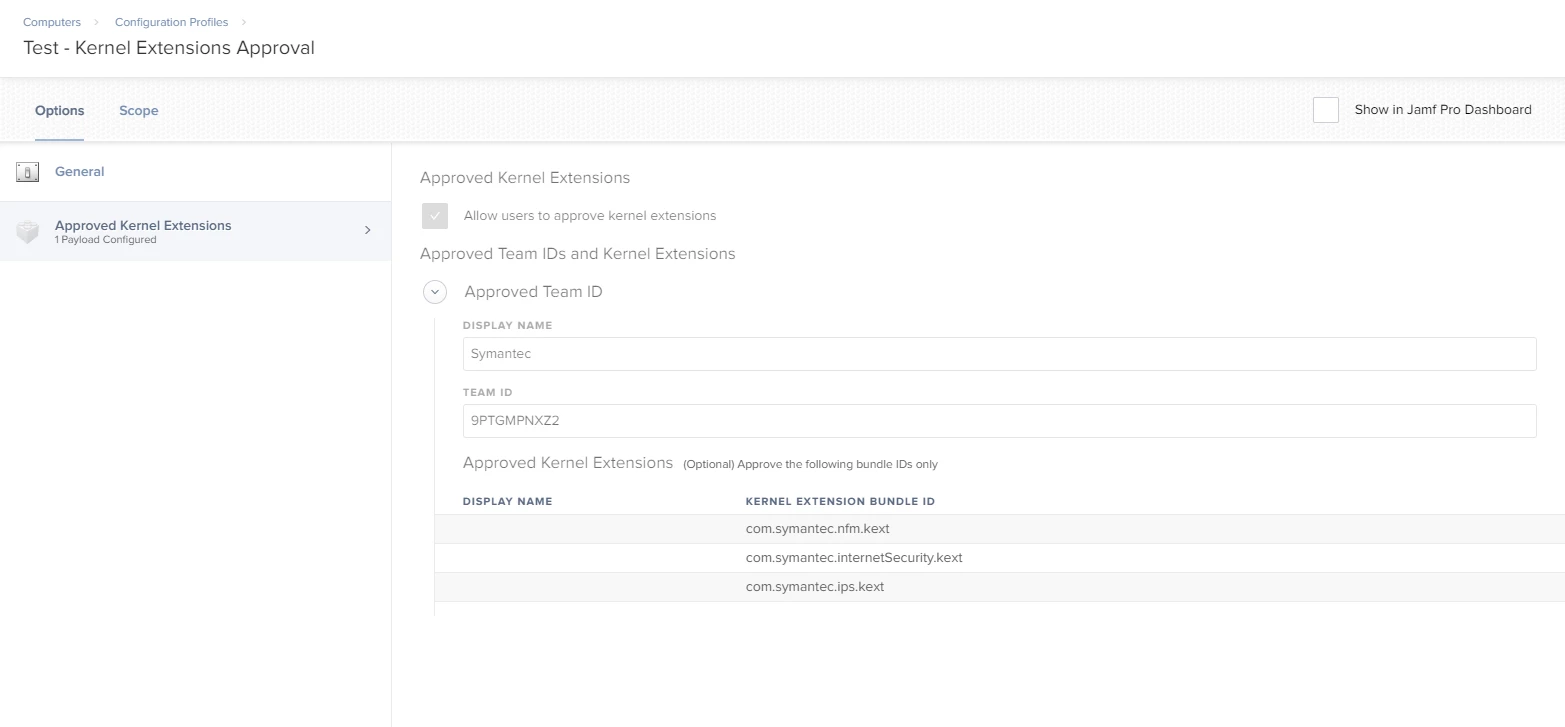Click the Approved Team IDs and Kernel Extensions heading
Viewport: 1565px width, 727px height.
[x=578, y=254]
